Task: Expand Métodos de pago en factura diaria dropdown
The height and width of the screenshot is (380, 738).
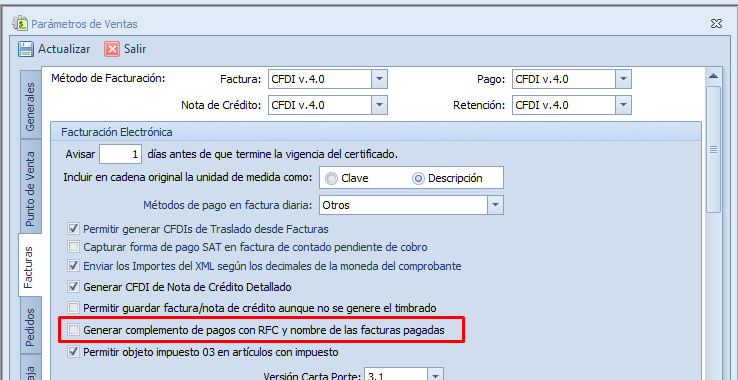Action: (495, 205)
